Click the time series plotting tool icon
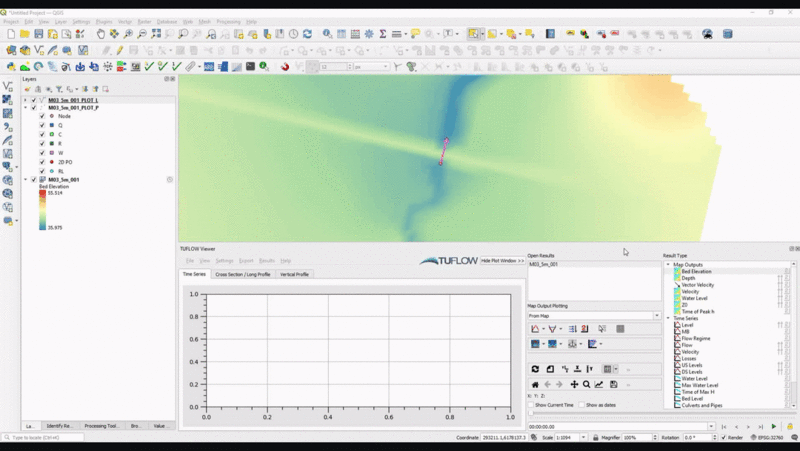 click(535, 329)
